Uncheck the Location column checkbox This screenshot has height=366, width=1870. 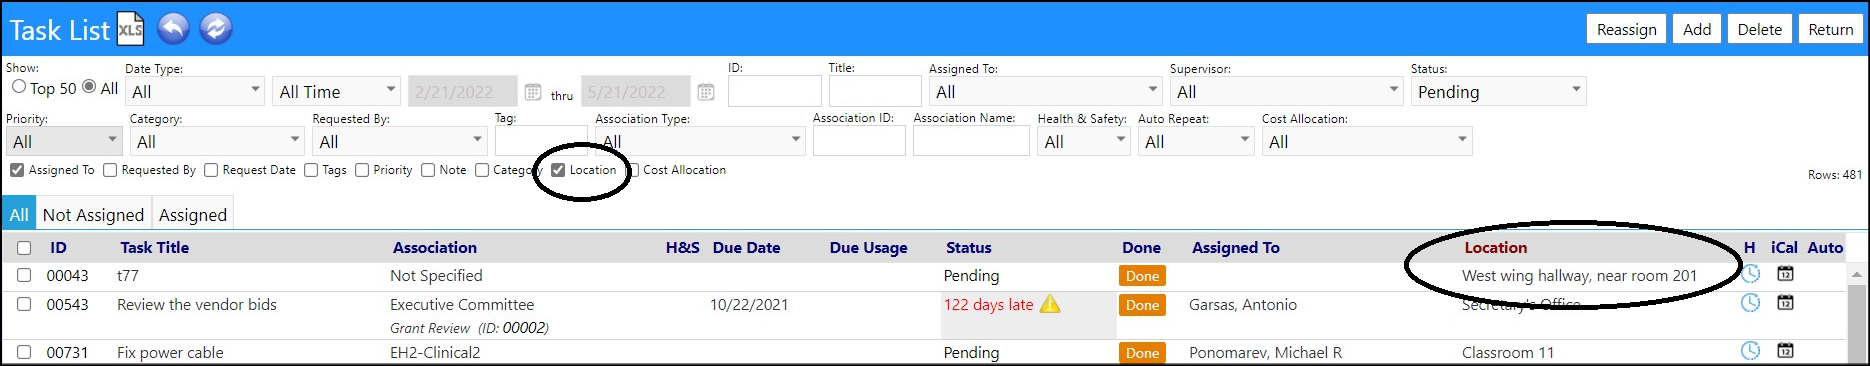pos(558,170)
